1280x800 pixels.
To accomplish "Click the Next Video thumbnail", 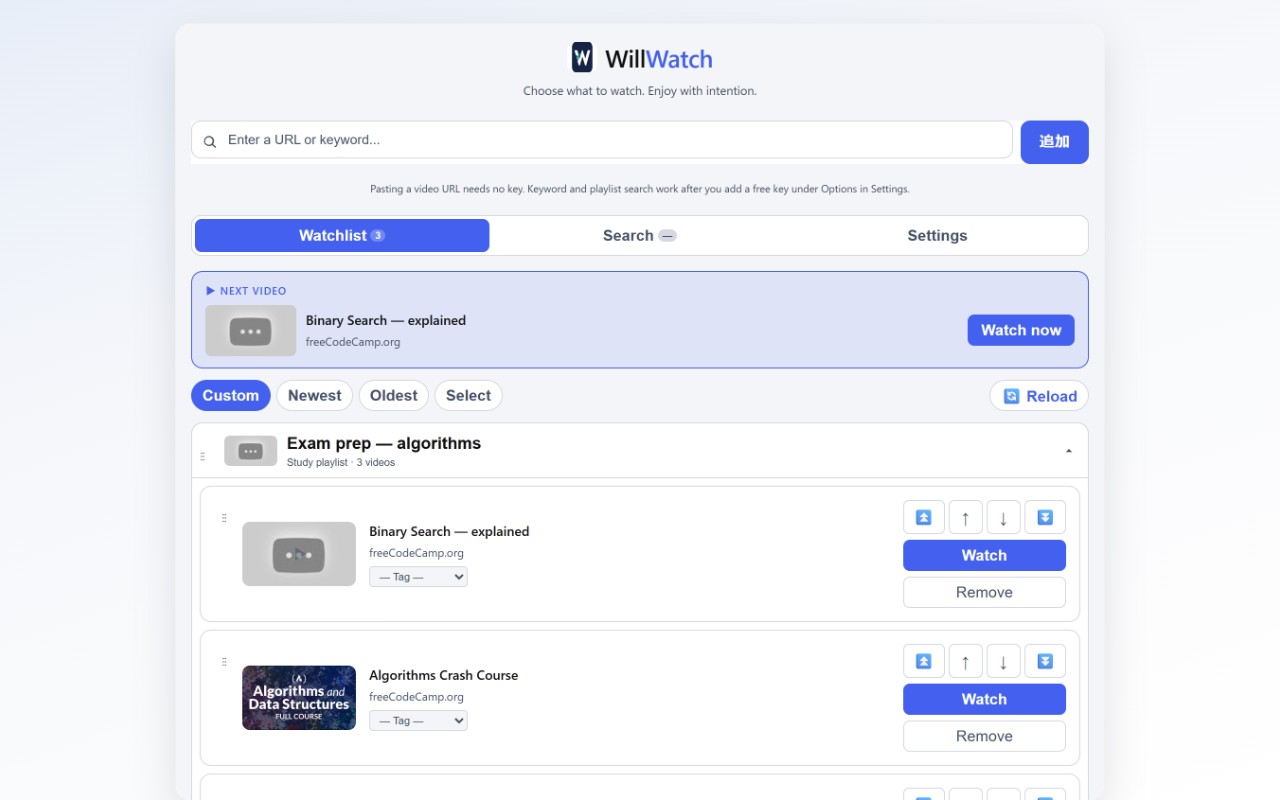I will click(x=251, y=331).
